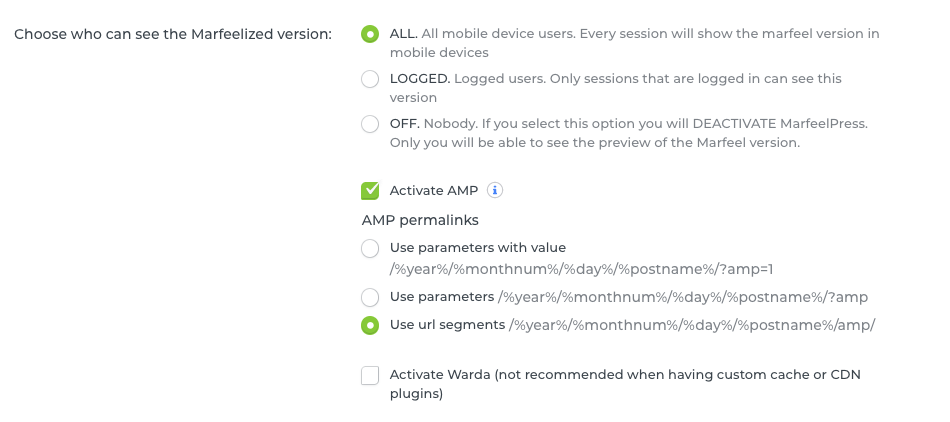Click the /?amp=1 permalink example text
This screenshot has width=950, height=422.
pyautogui.click(x=581, y=269)
